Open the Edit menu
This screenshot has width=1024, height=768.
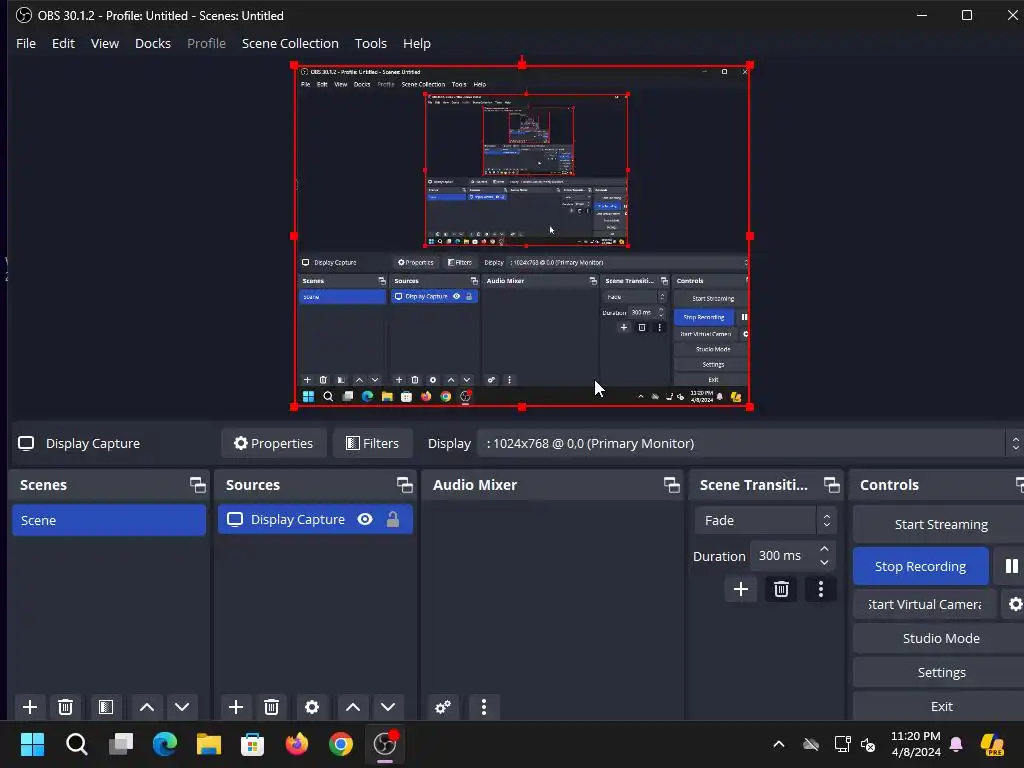[63, 43]
